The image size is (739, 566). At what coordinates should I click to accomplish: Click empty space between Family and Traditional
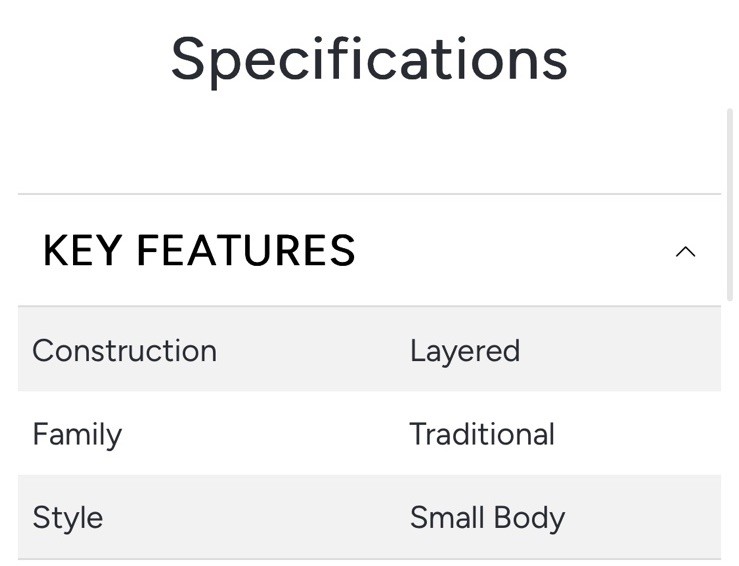point(265,434)
